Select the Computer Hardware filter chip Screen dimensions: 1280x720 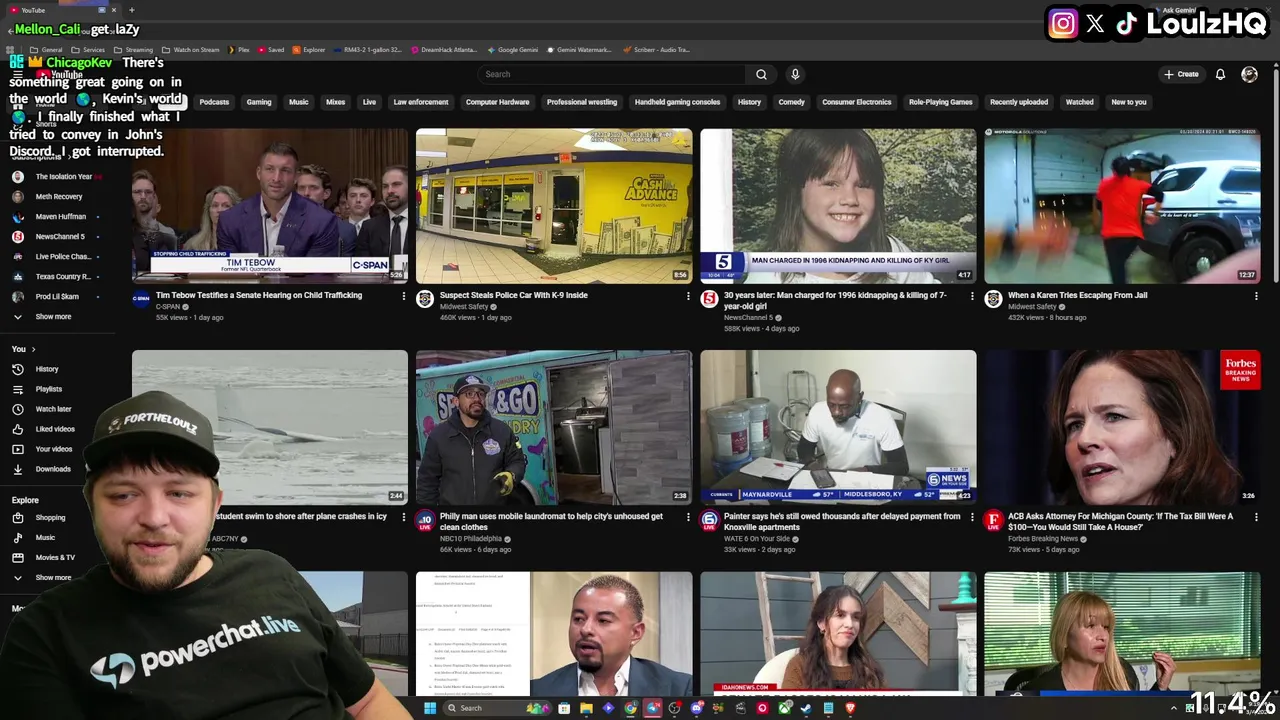tap(497, 102)
